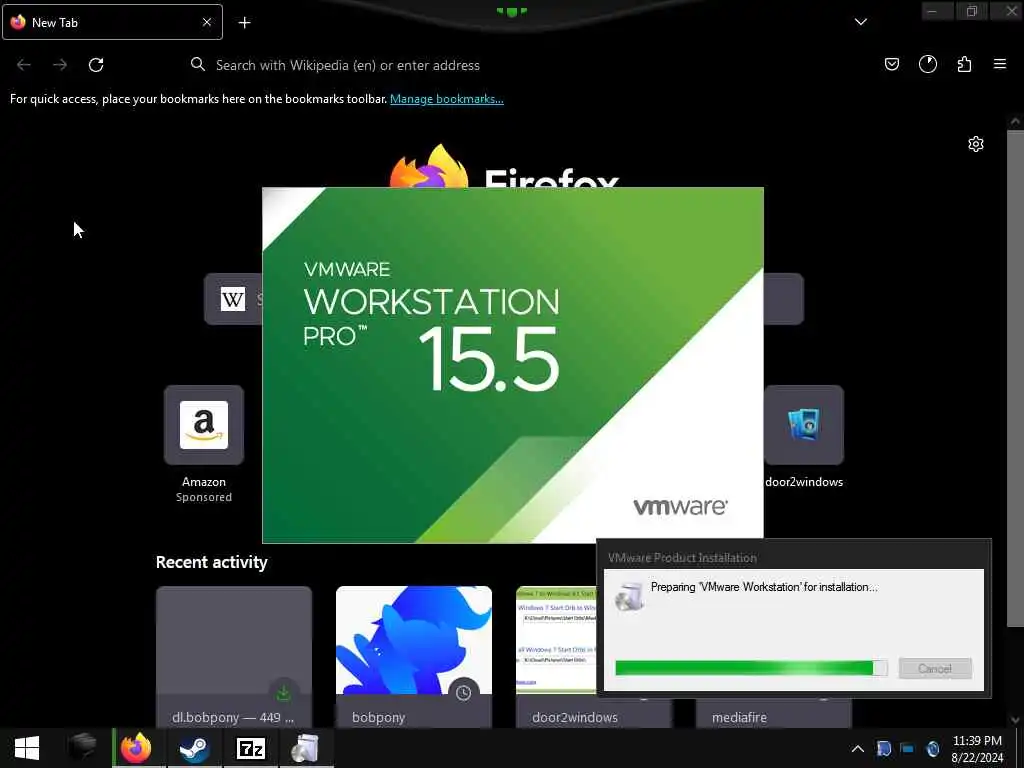Open Manage bookmarks link

[x=447, y=99]
